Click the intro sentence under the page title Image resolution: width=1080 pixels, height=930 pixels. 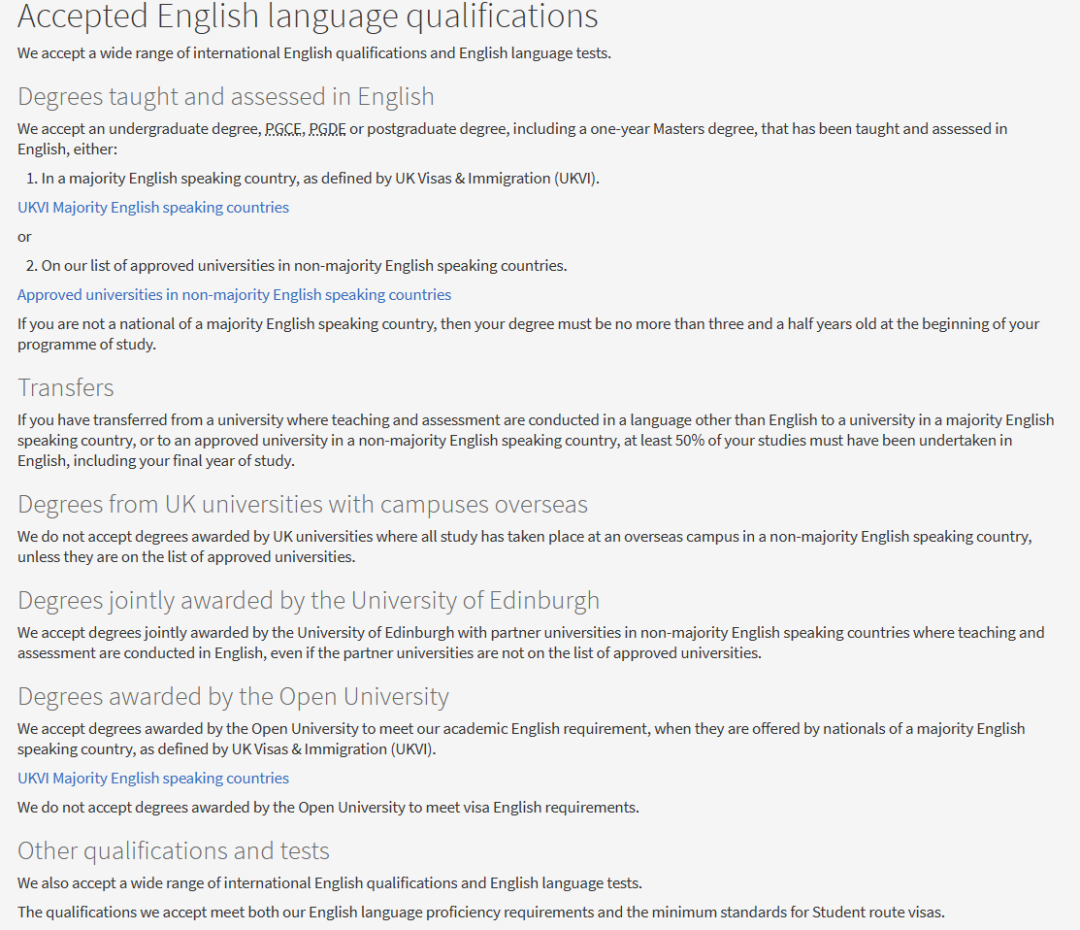(314, 53)
